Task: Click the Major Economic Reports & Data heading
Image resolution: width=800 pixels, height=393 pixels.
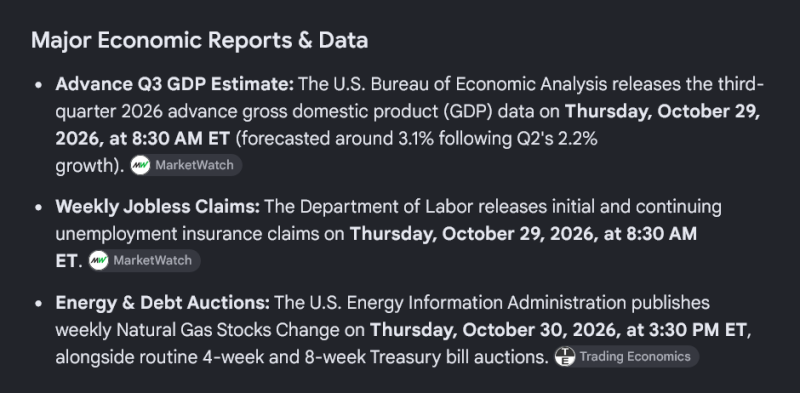Action: click(199, 41)
